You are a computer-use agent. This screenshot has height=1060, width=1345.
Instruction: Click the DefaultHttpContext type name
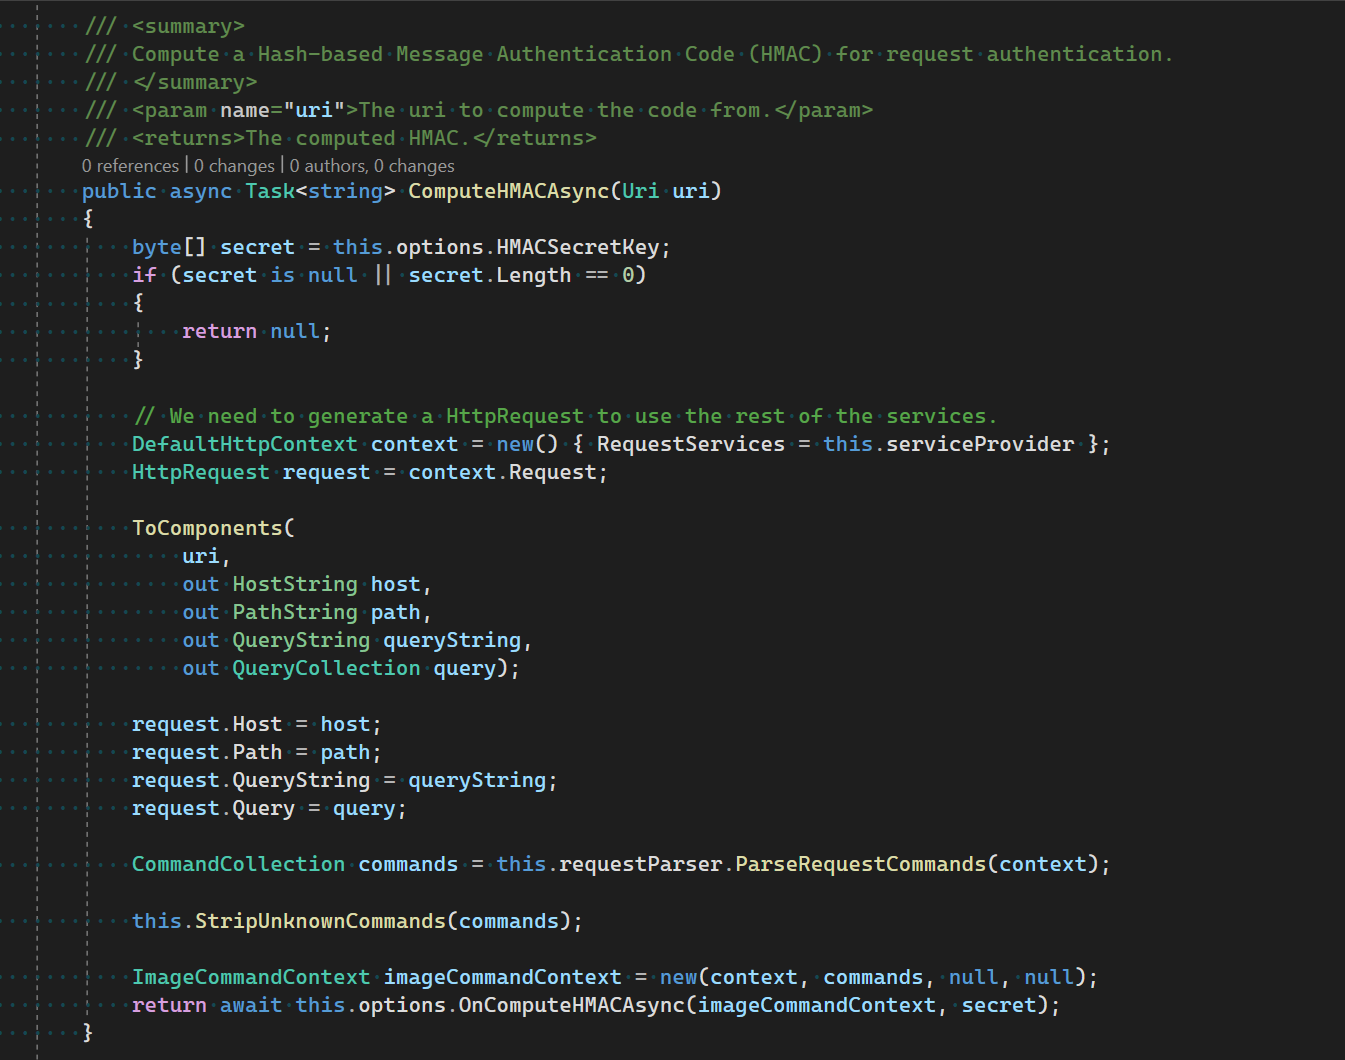(244, 443)
